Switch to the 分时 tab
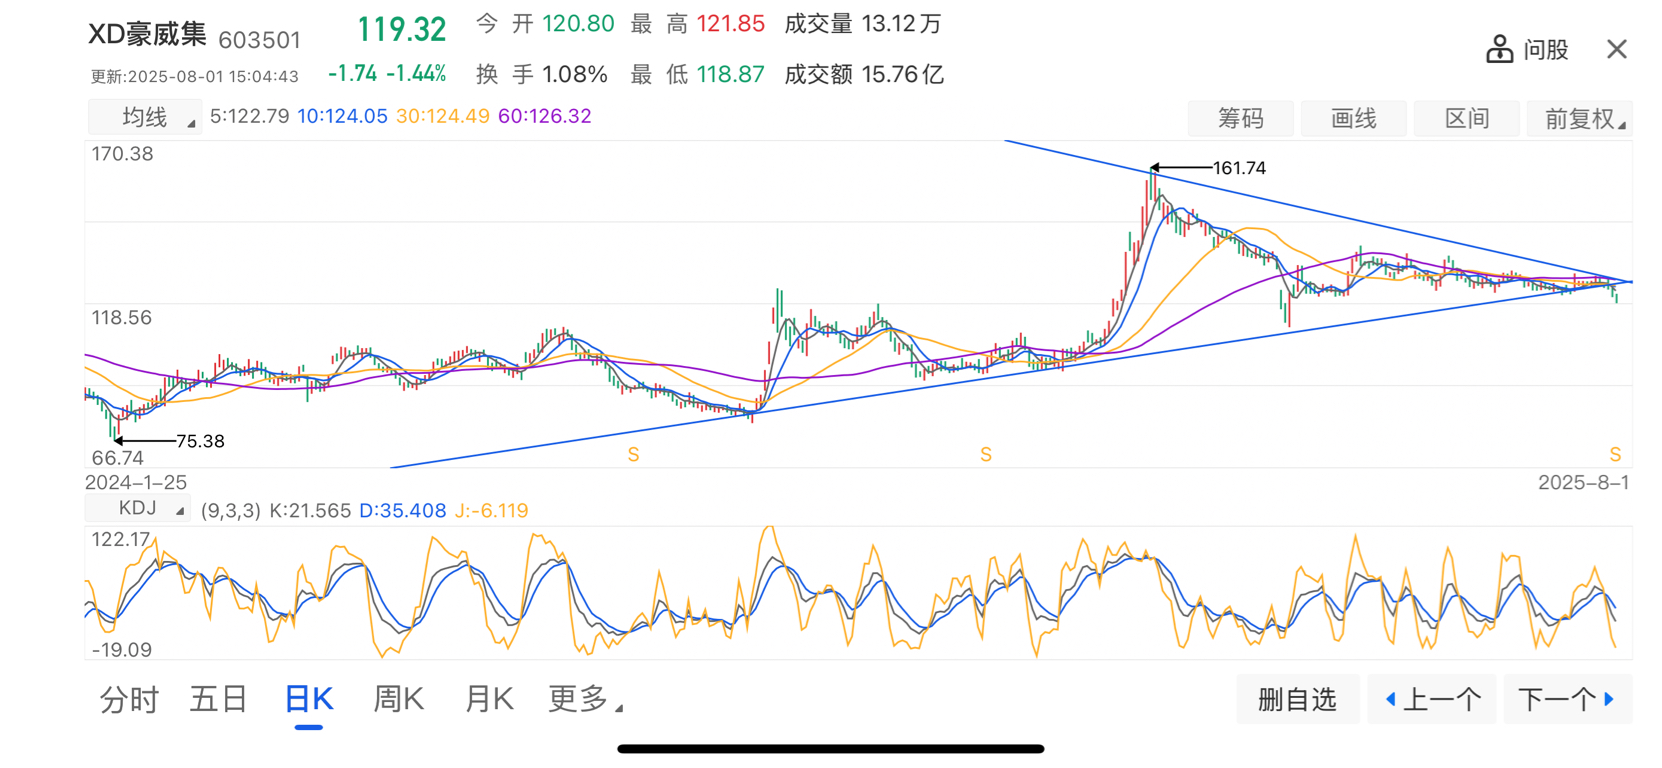 [129, 698]
